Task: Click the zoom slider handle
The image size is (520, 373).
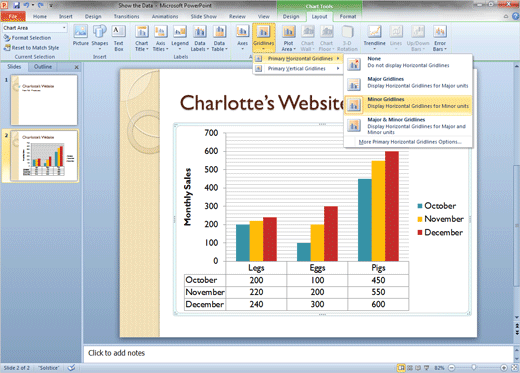Action: tap(473, 368)
